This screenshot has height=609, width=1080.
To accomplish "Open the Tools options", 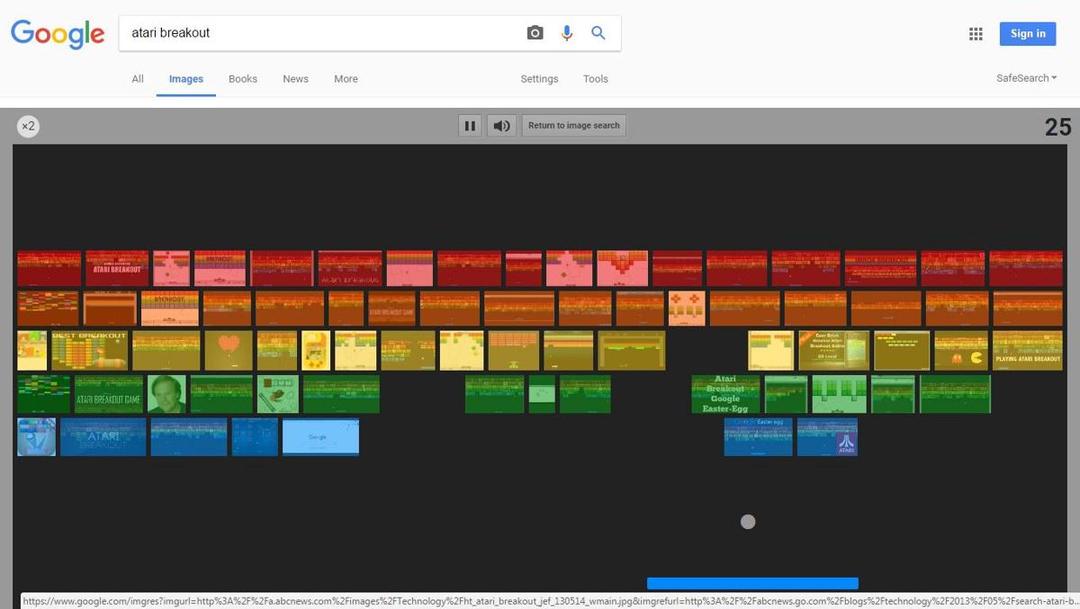I will point(595,79).
